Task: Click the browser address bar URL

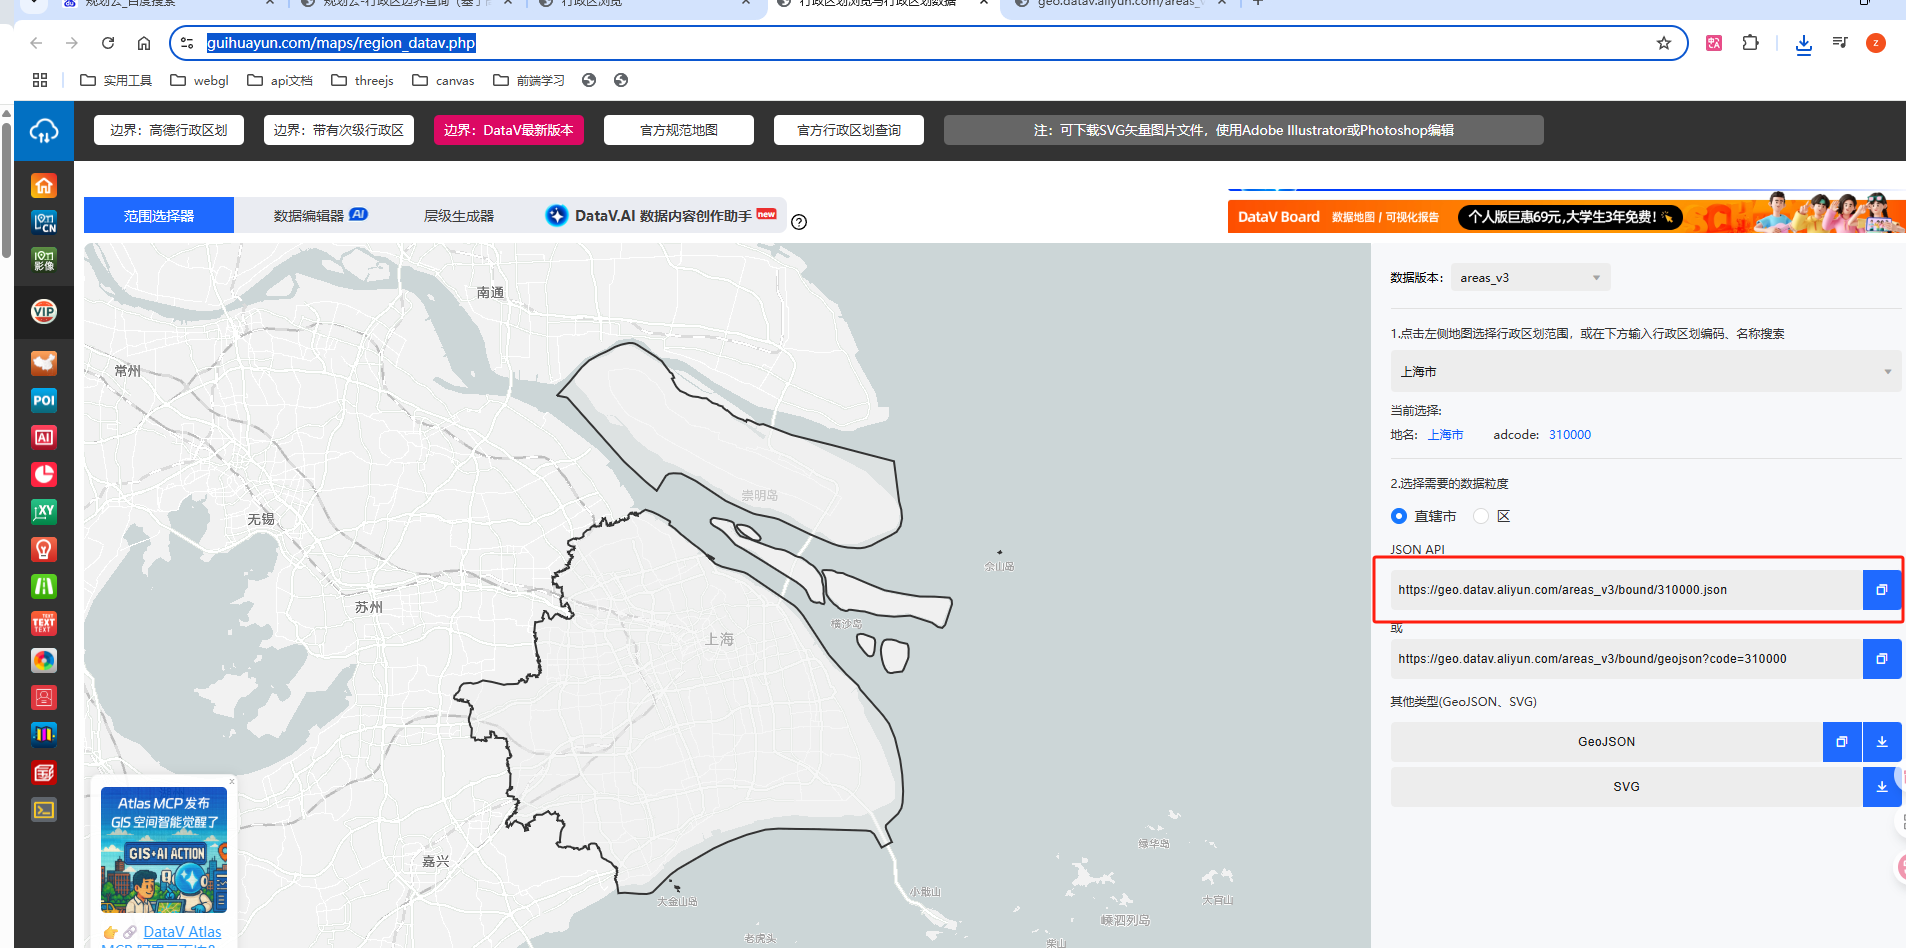Action: click(x=340, y=43)
